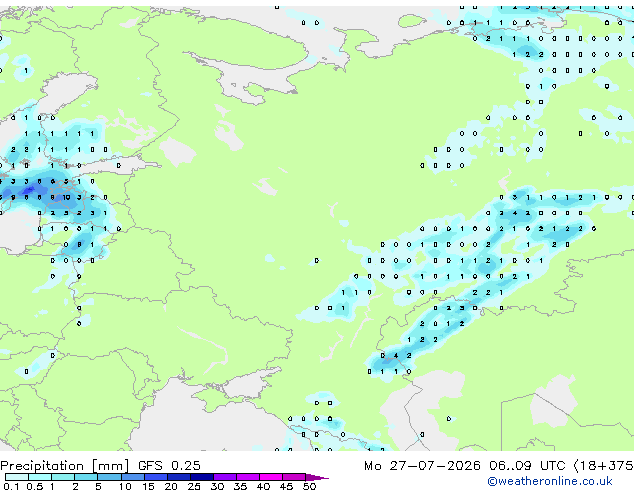Click the weatheronline.co.uk copyright link
Viewport: 634px width, 490px height.
tap(549, 481)
